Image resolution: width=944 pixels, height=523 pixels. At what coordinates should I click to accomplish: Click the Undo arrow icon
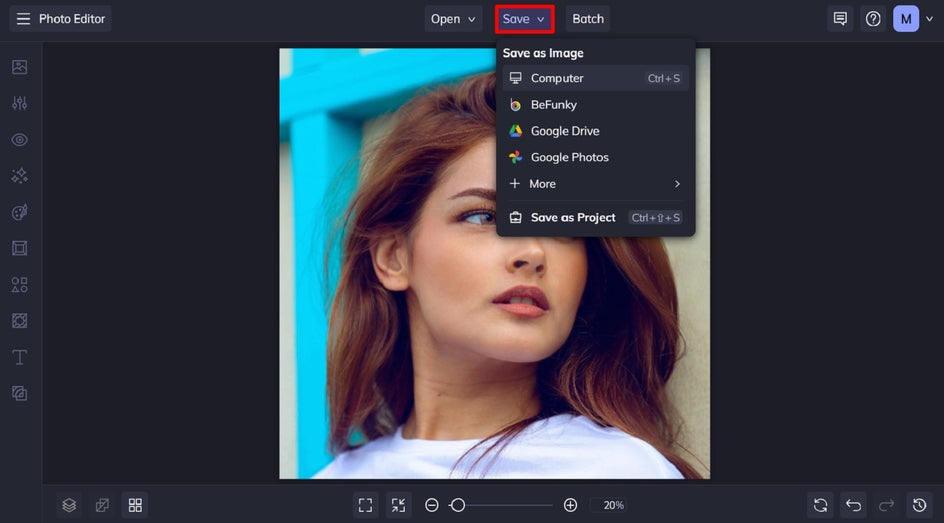853,505
